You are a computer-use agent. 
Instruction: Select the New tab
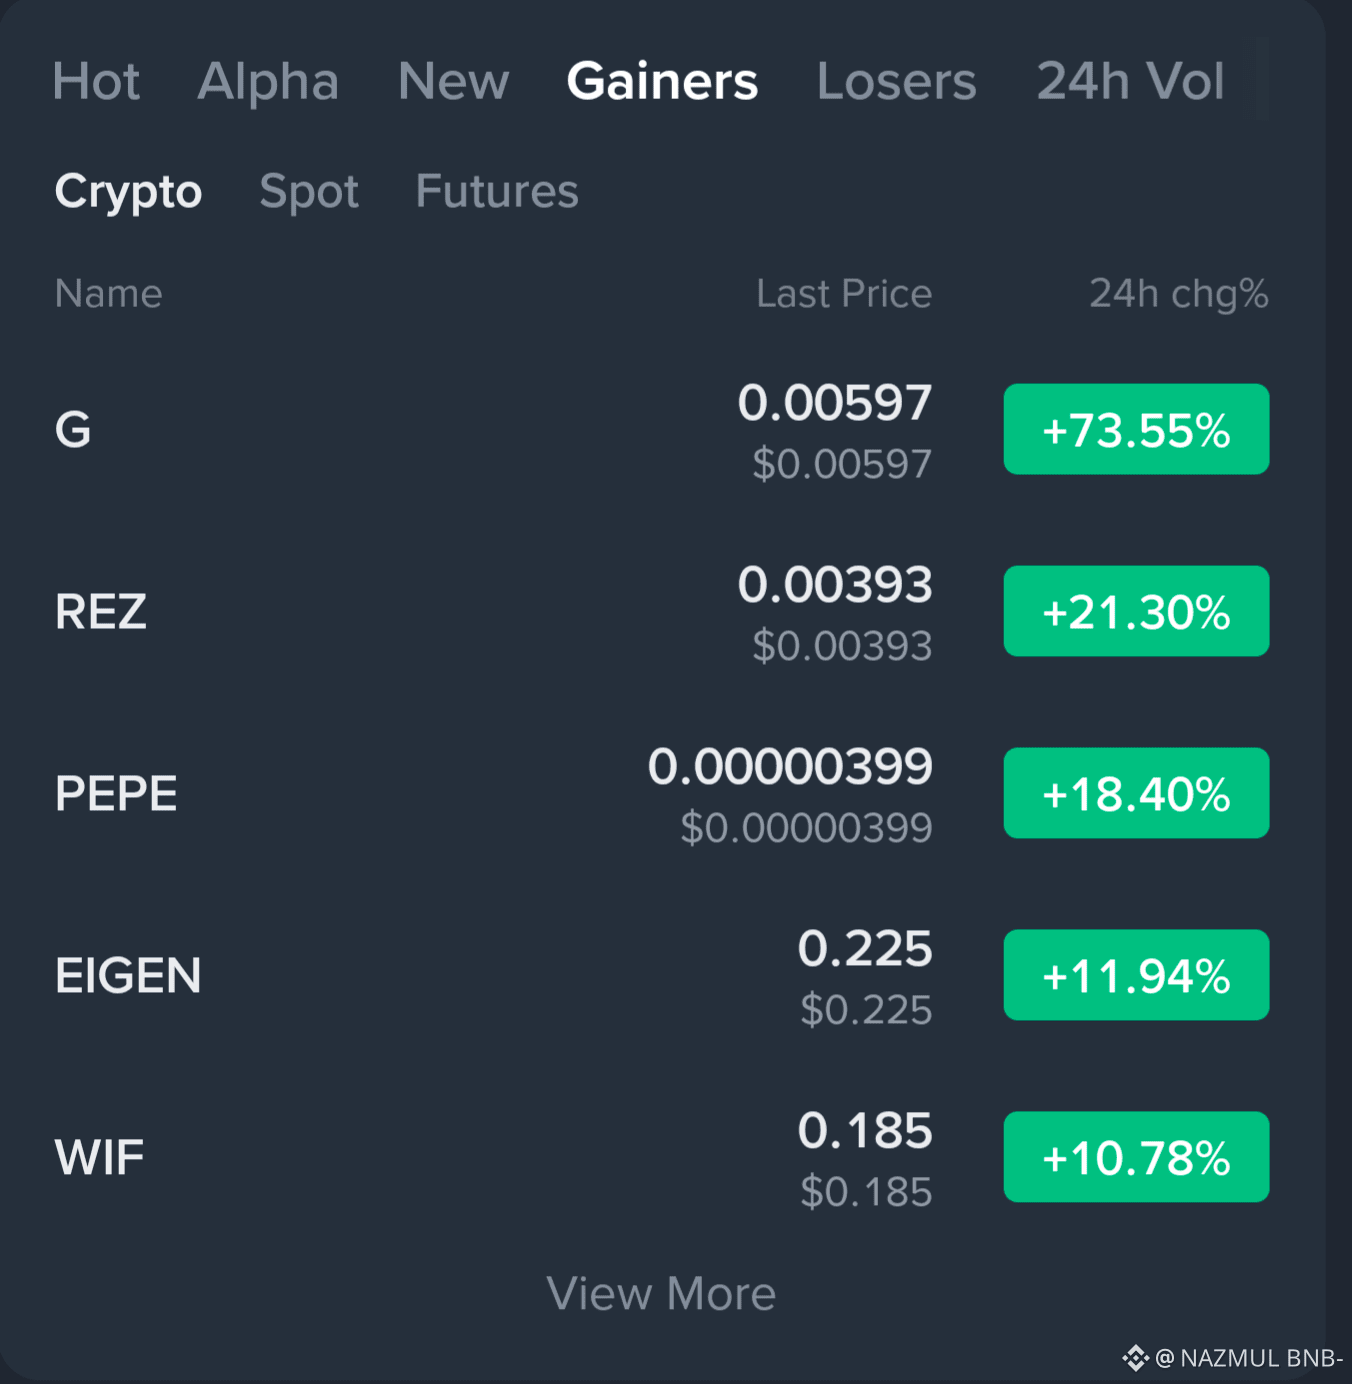tap(453, 81)
